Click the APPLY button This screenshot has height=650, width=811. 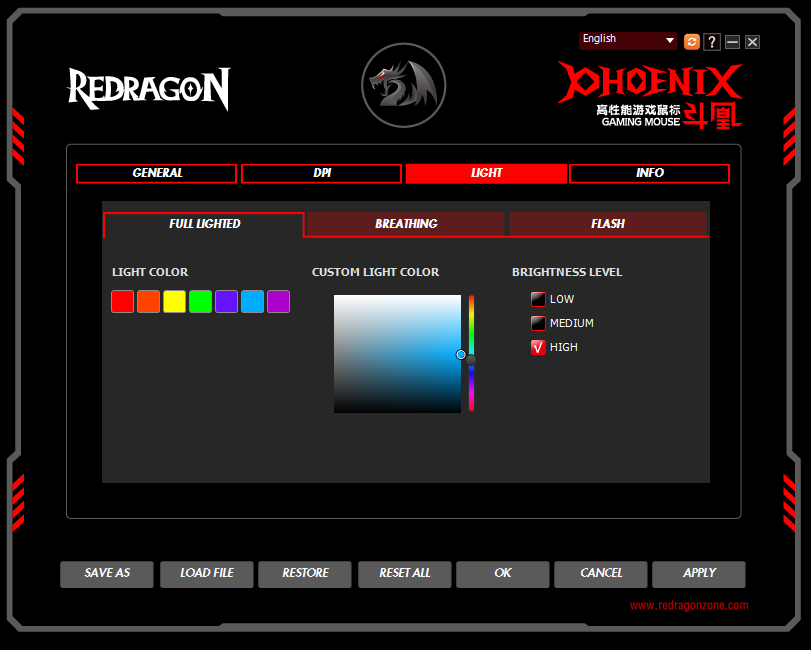point(699,573)
